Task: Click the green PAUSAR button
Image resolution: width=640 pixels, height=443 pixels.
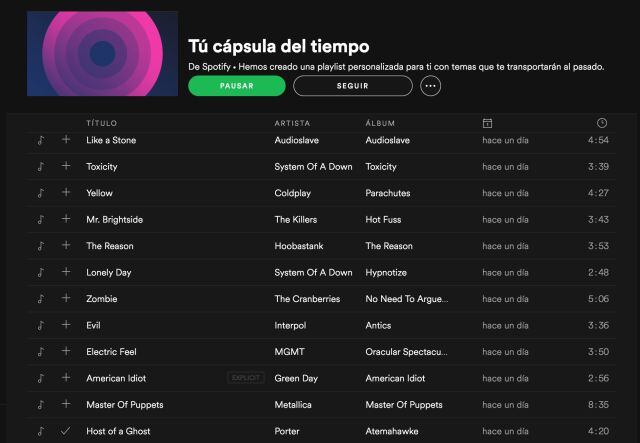Action: (237, 86)
